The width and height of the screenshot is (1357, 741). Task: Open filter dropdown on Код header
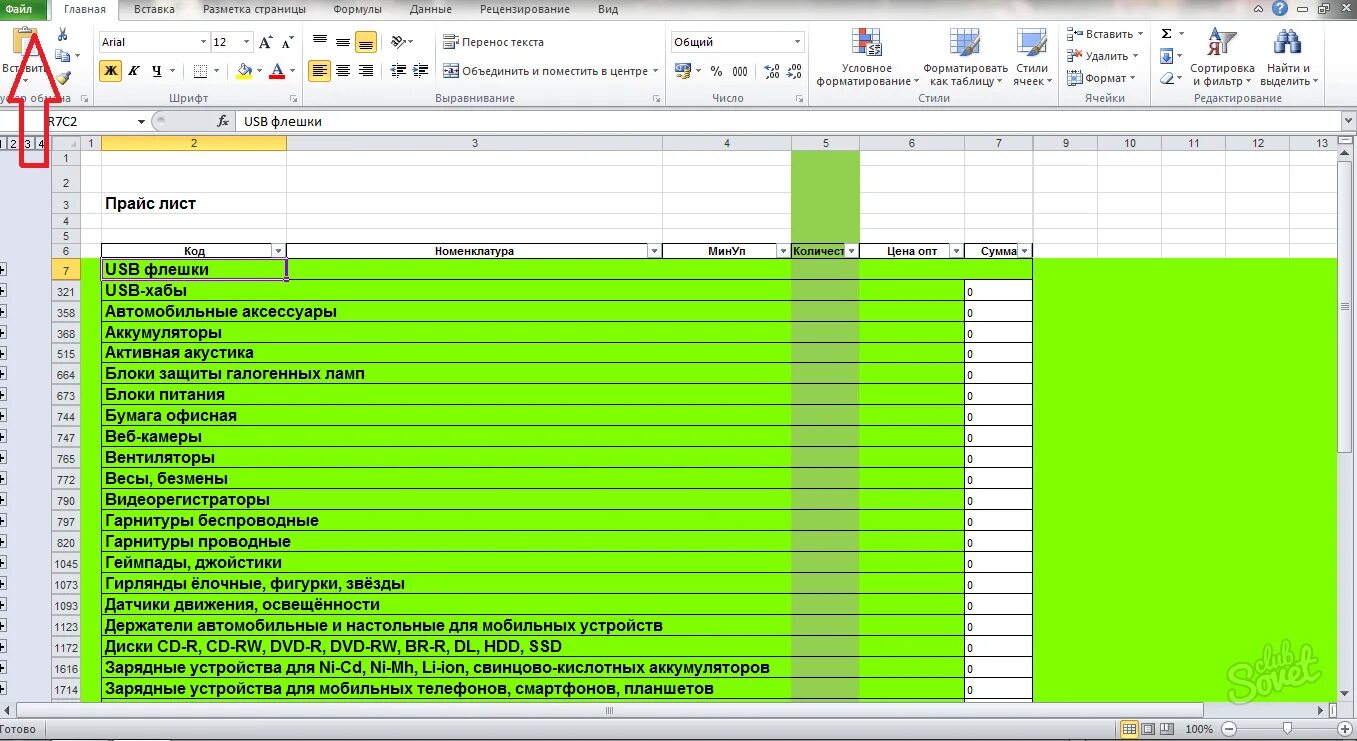click(278, 251)
